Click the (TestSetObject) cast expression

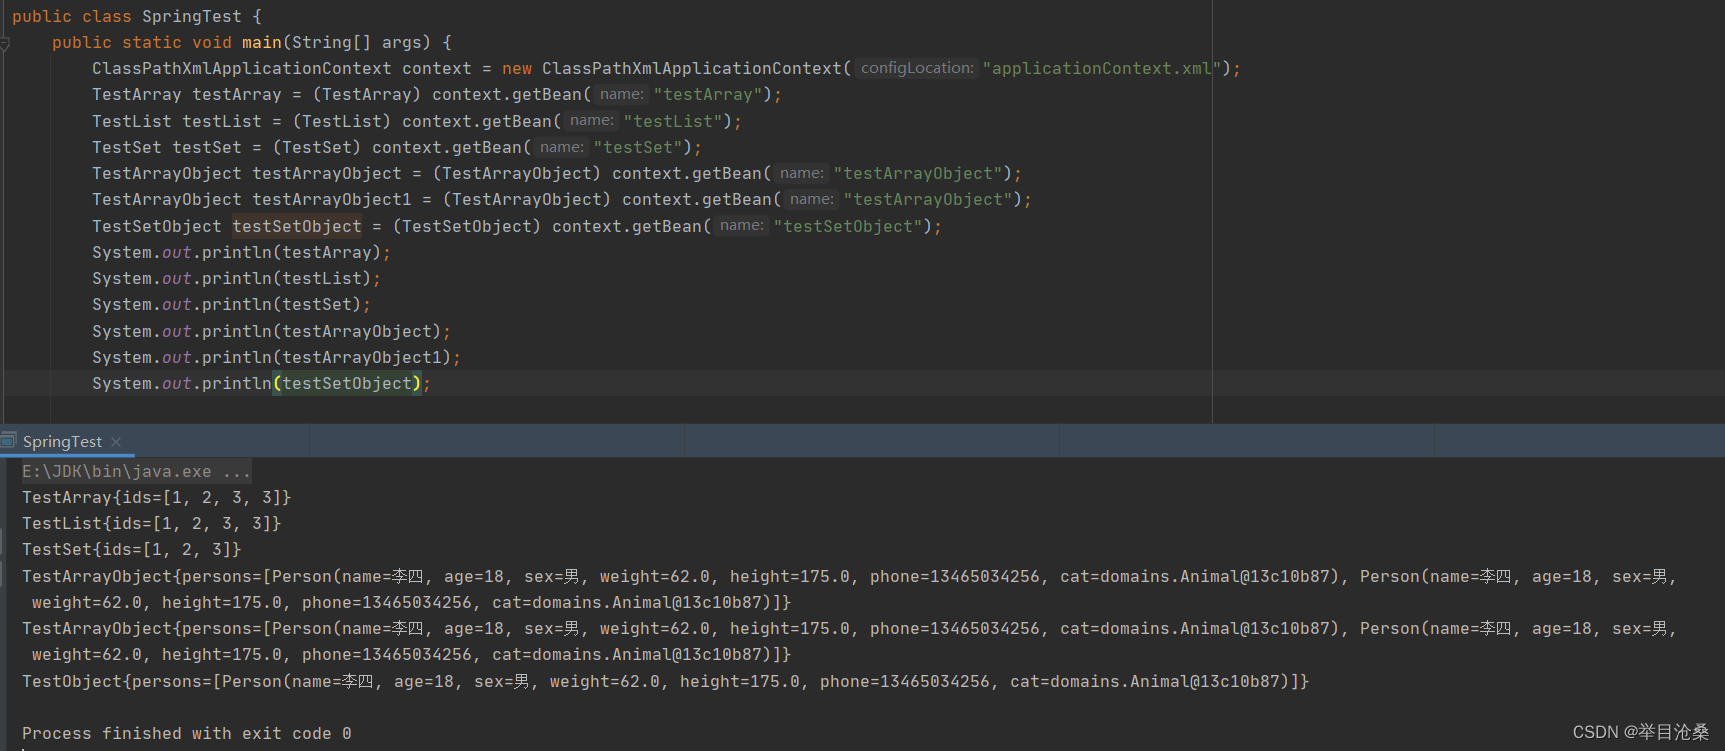coord(467,226)
